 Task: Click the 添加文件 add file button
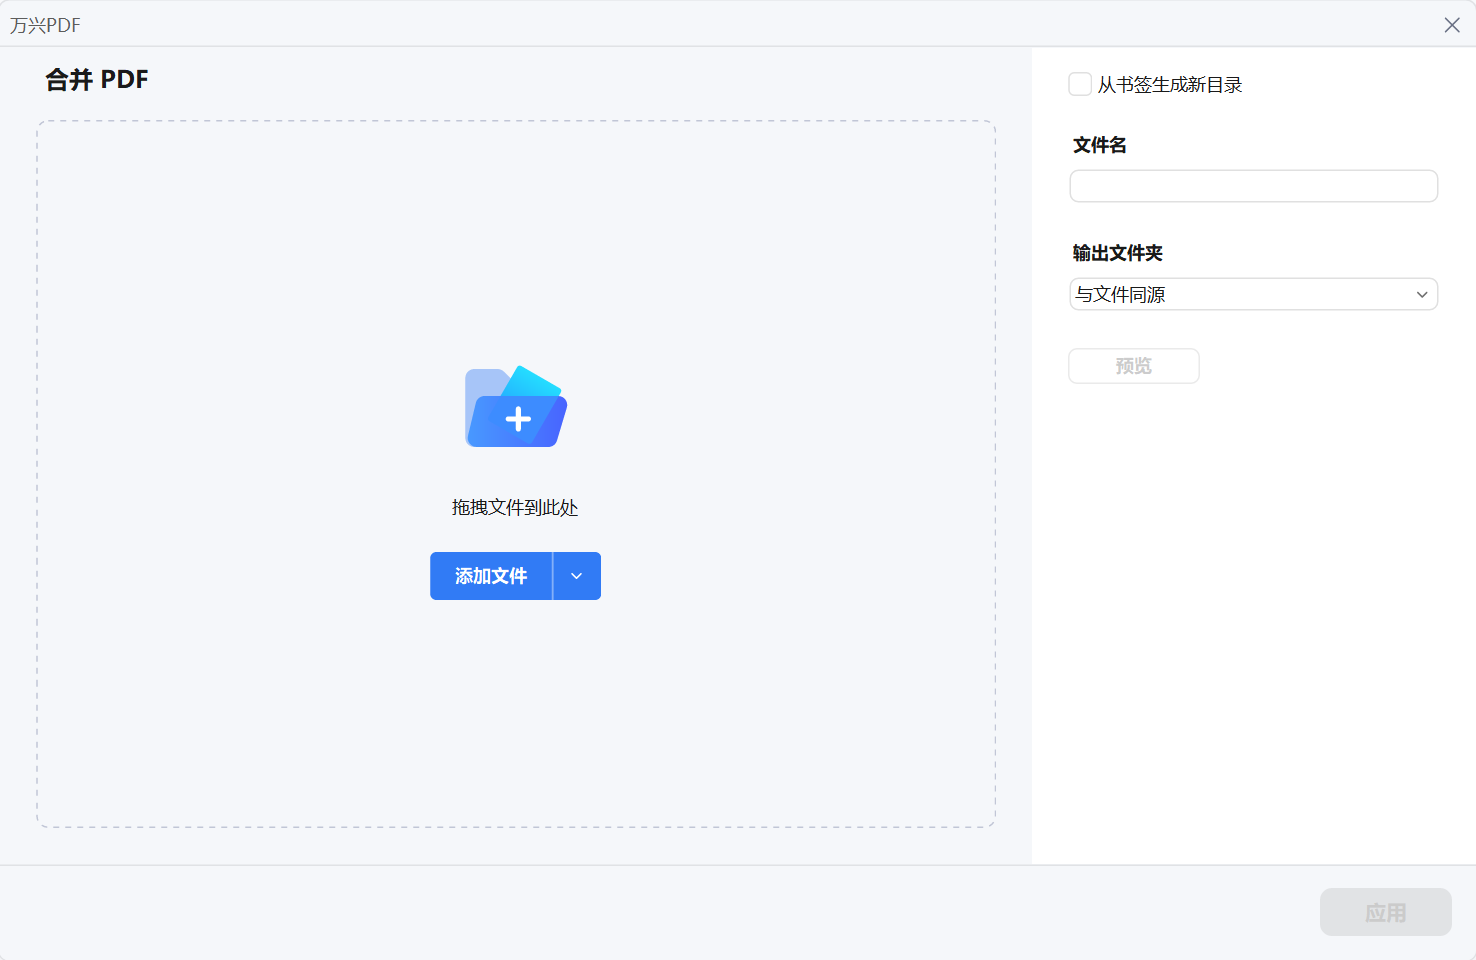[491, 576]
